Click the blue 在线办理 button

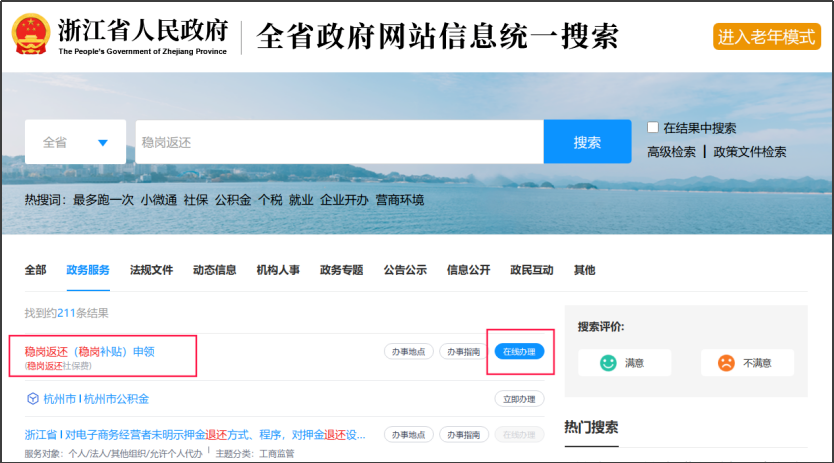coord(520,352)
